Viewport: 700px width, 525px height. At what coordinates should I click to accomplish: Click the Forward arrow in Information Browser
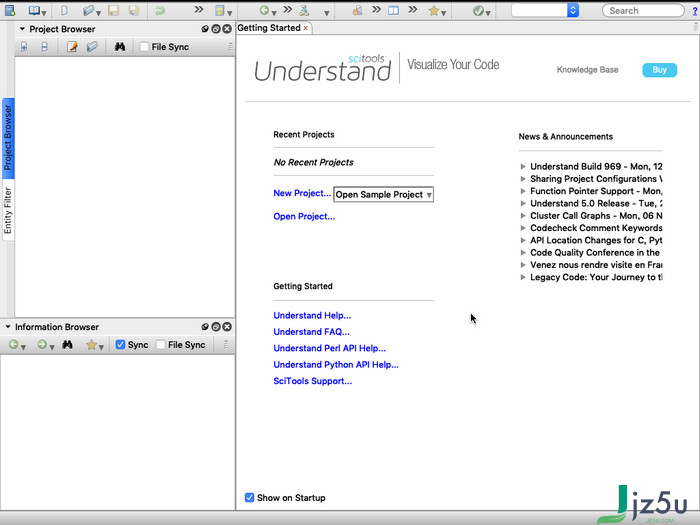point(42,344)
